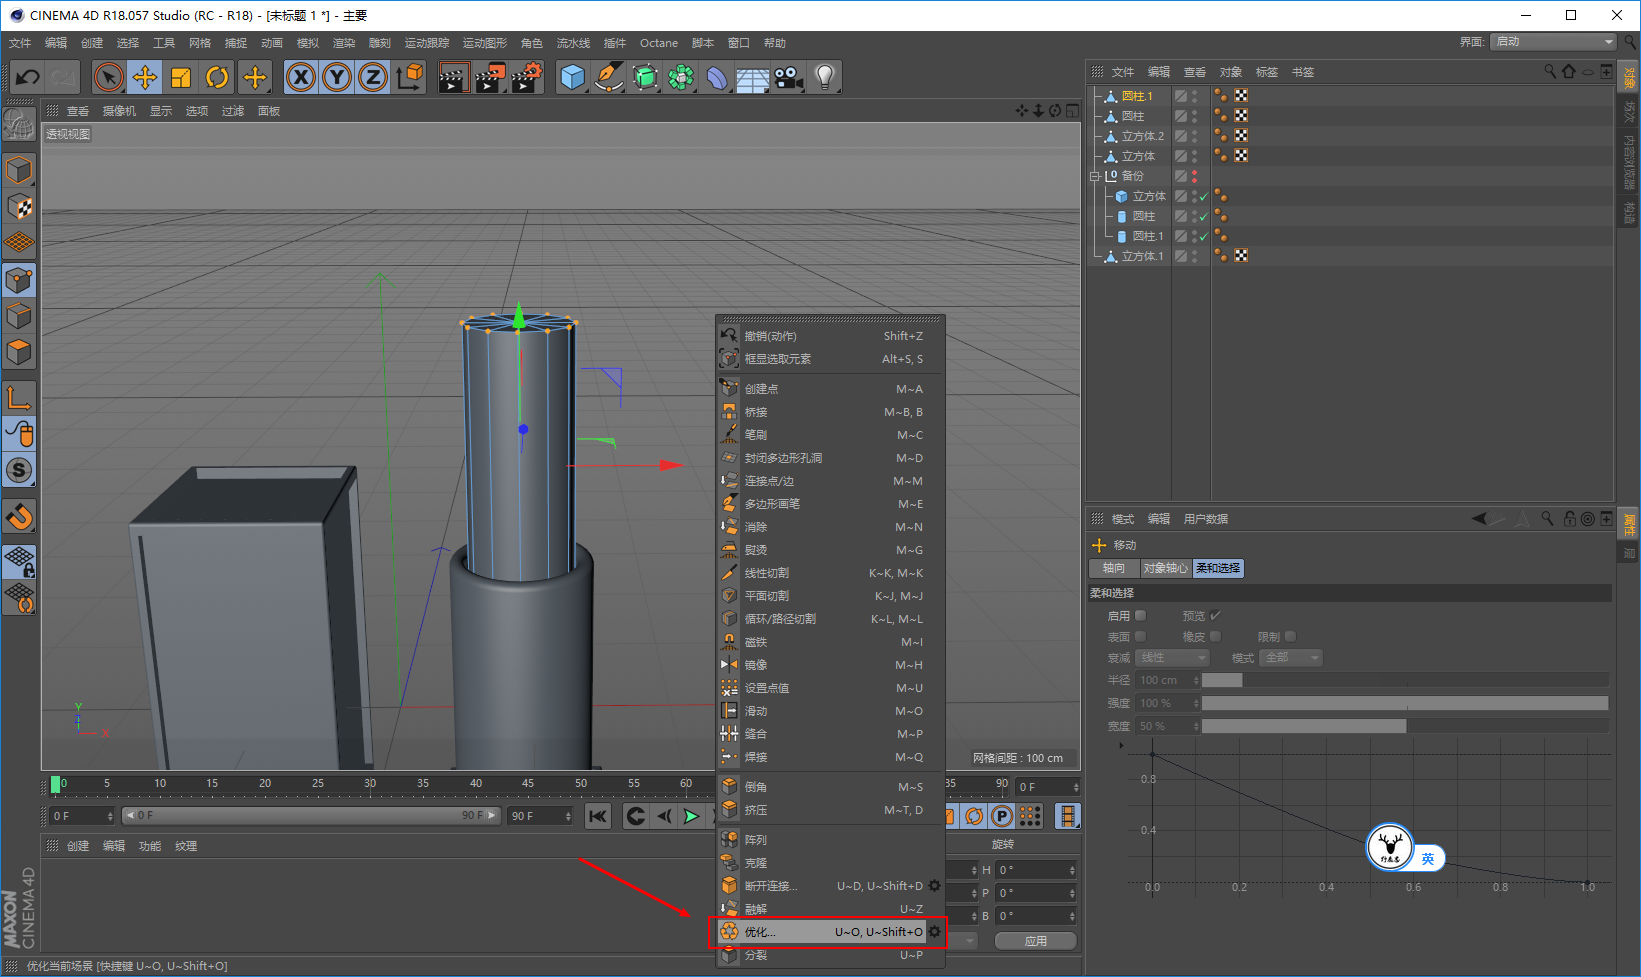The width and height of the screenshot is (1641, 977).
Task: Click the end frame field 90 F
Action: (x=540, y=816)
